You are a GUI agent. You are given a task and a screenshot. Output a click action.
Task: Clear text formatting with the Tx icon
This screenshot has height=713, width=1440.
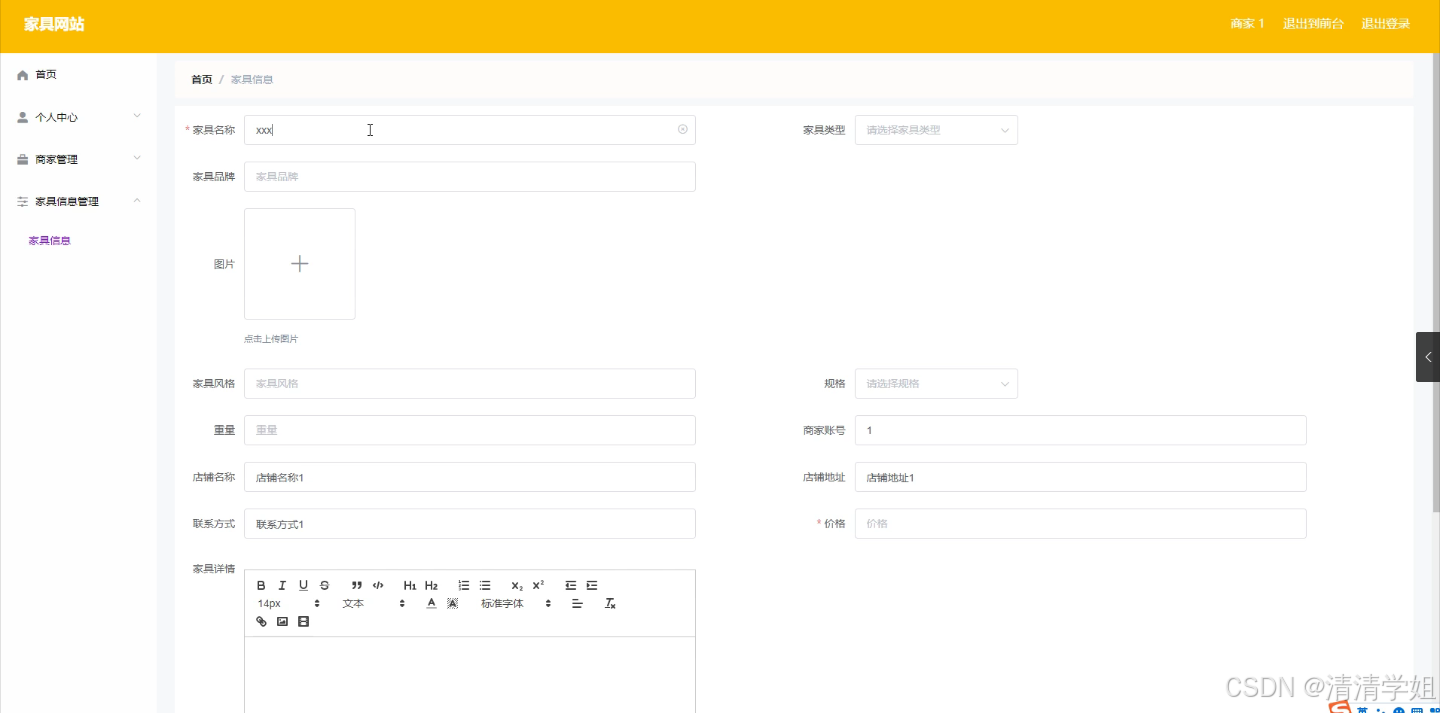[610, 604]
